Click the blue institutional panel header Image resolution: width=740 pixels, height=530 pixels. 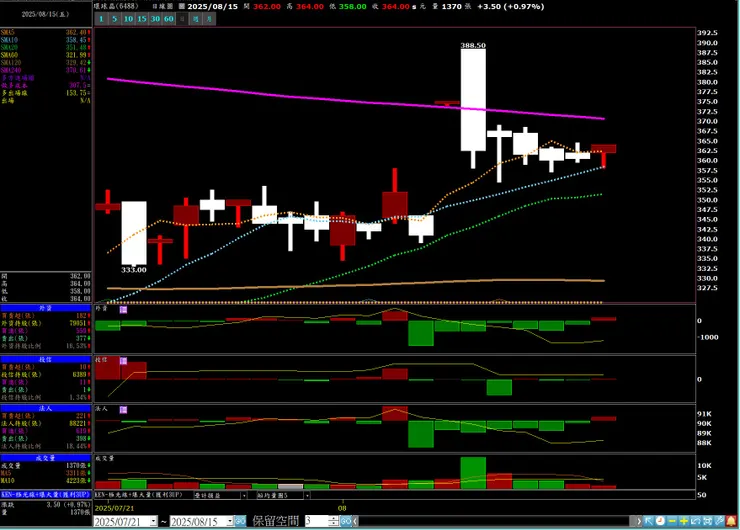pos(46,408)
